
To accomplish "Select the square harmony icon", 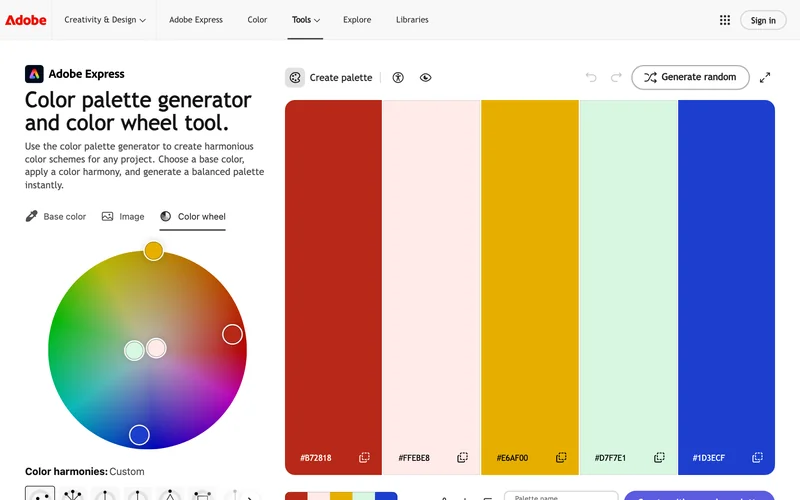I will click(202, 494).
